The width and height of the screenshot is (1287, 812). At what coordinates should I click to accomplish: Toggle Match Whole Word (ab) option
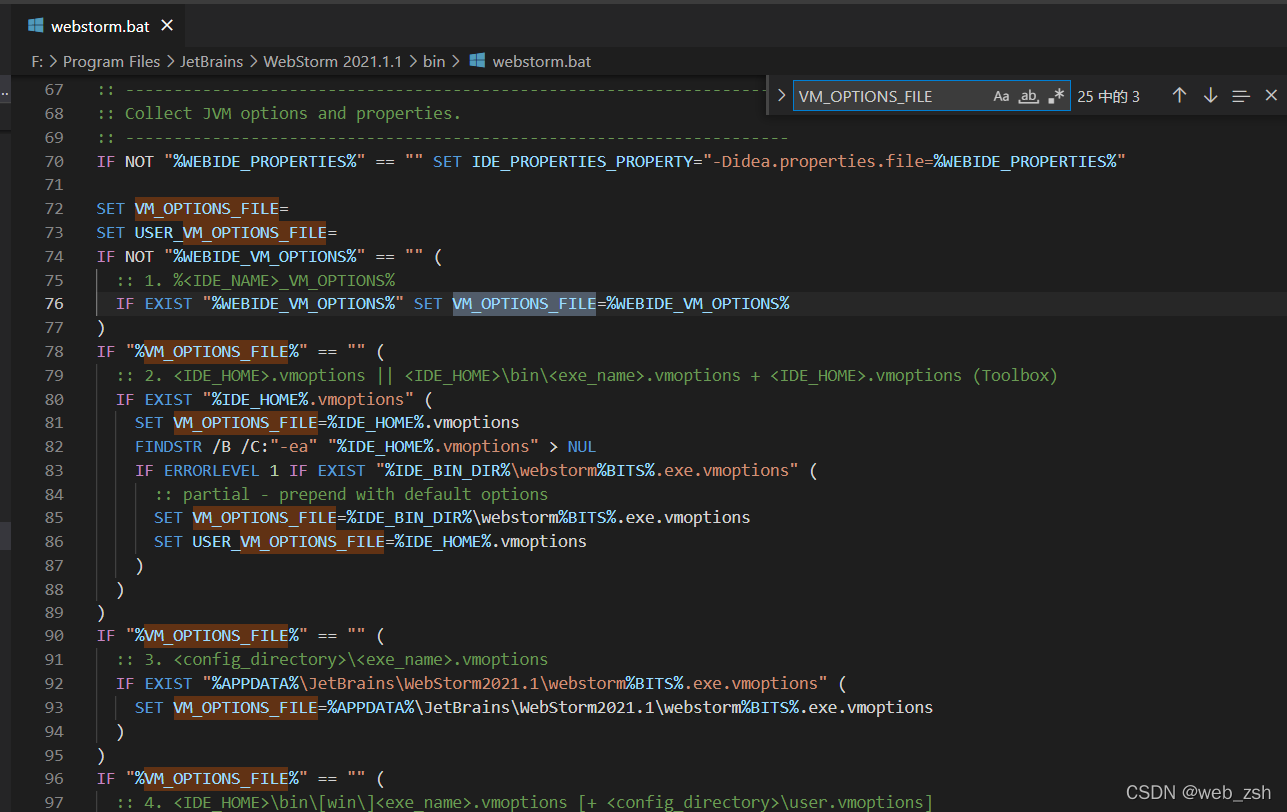pyautogui.click(x=1029, y=96)
